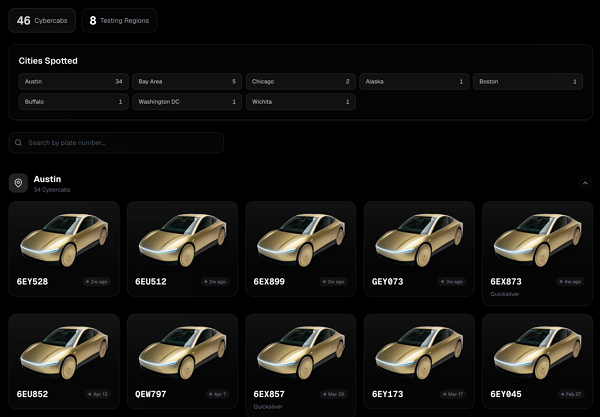The height and width of the screenshot is (417, 600).
Task: Filter by Alaska city chip
Action: coord(414,81)
